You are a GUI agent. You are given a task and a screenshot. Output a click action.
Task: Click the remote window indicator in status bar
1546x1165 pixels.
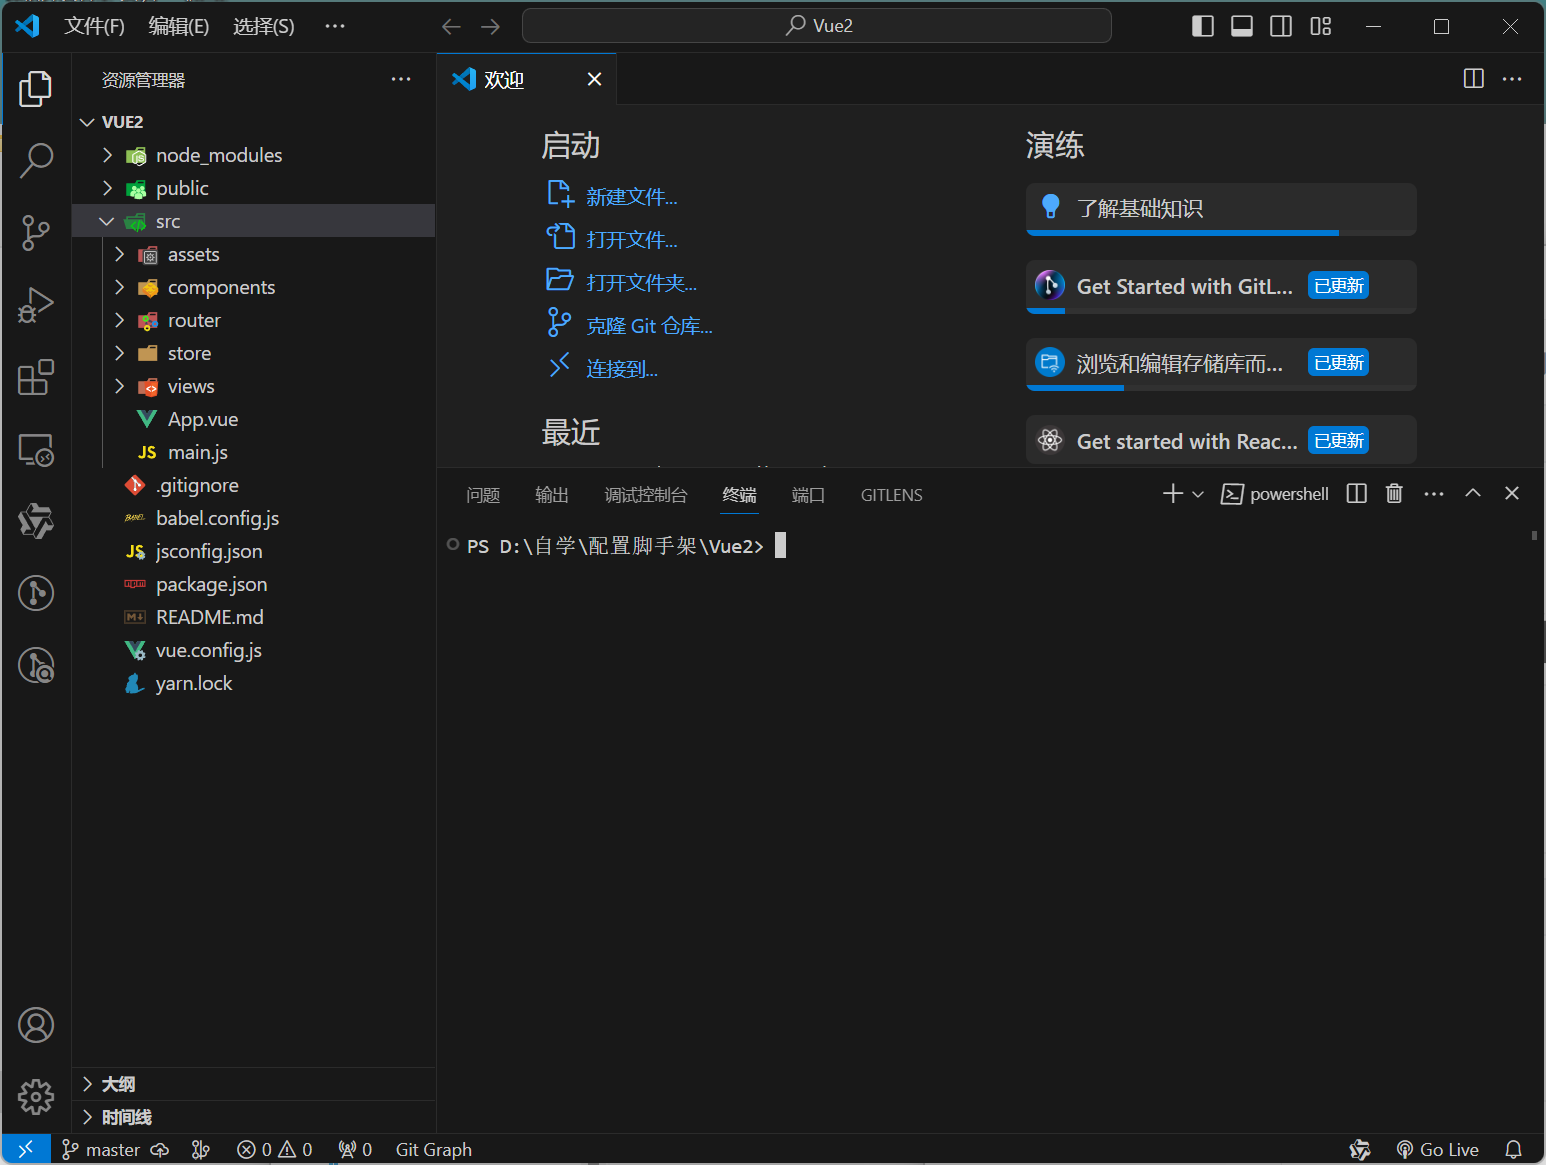pyautogui.click(x=26, y=1149)
